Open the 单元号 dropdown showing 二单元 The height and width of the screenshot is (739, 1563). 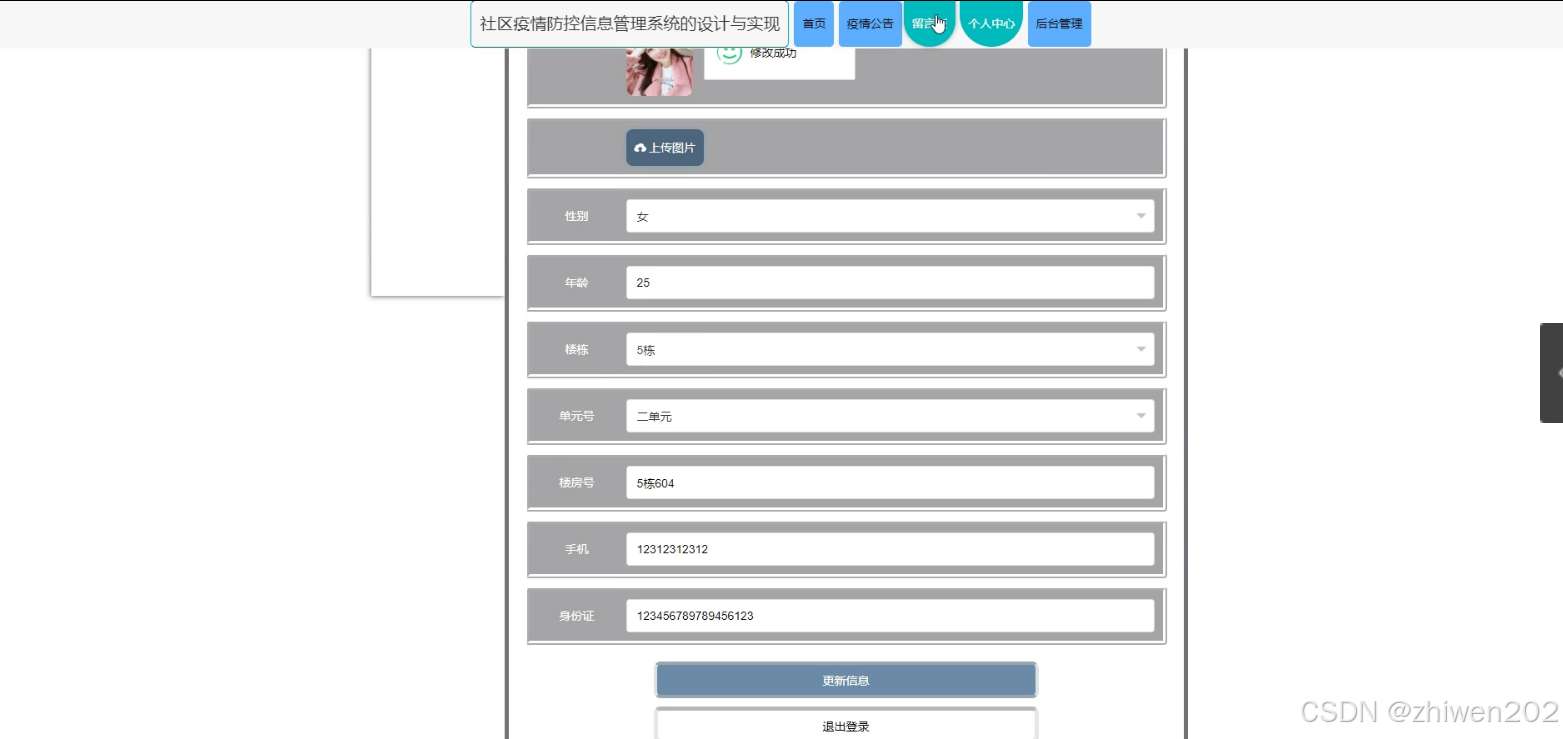click(x=890, y=415)
